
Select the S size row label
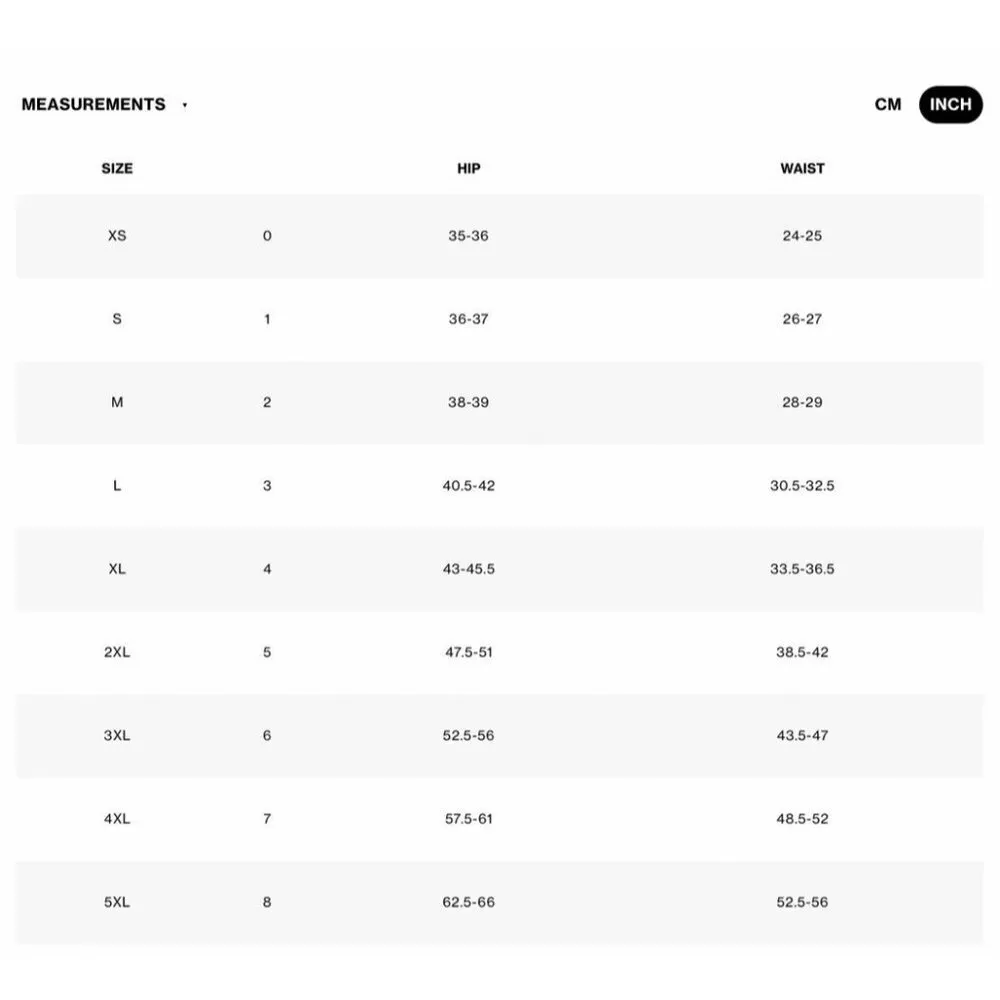[117, 319]
